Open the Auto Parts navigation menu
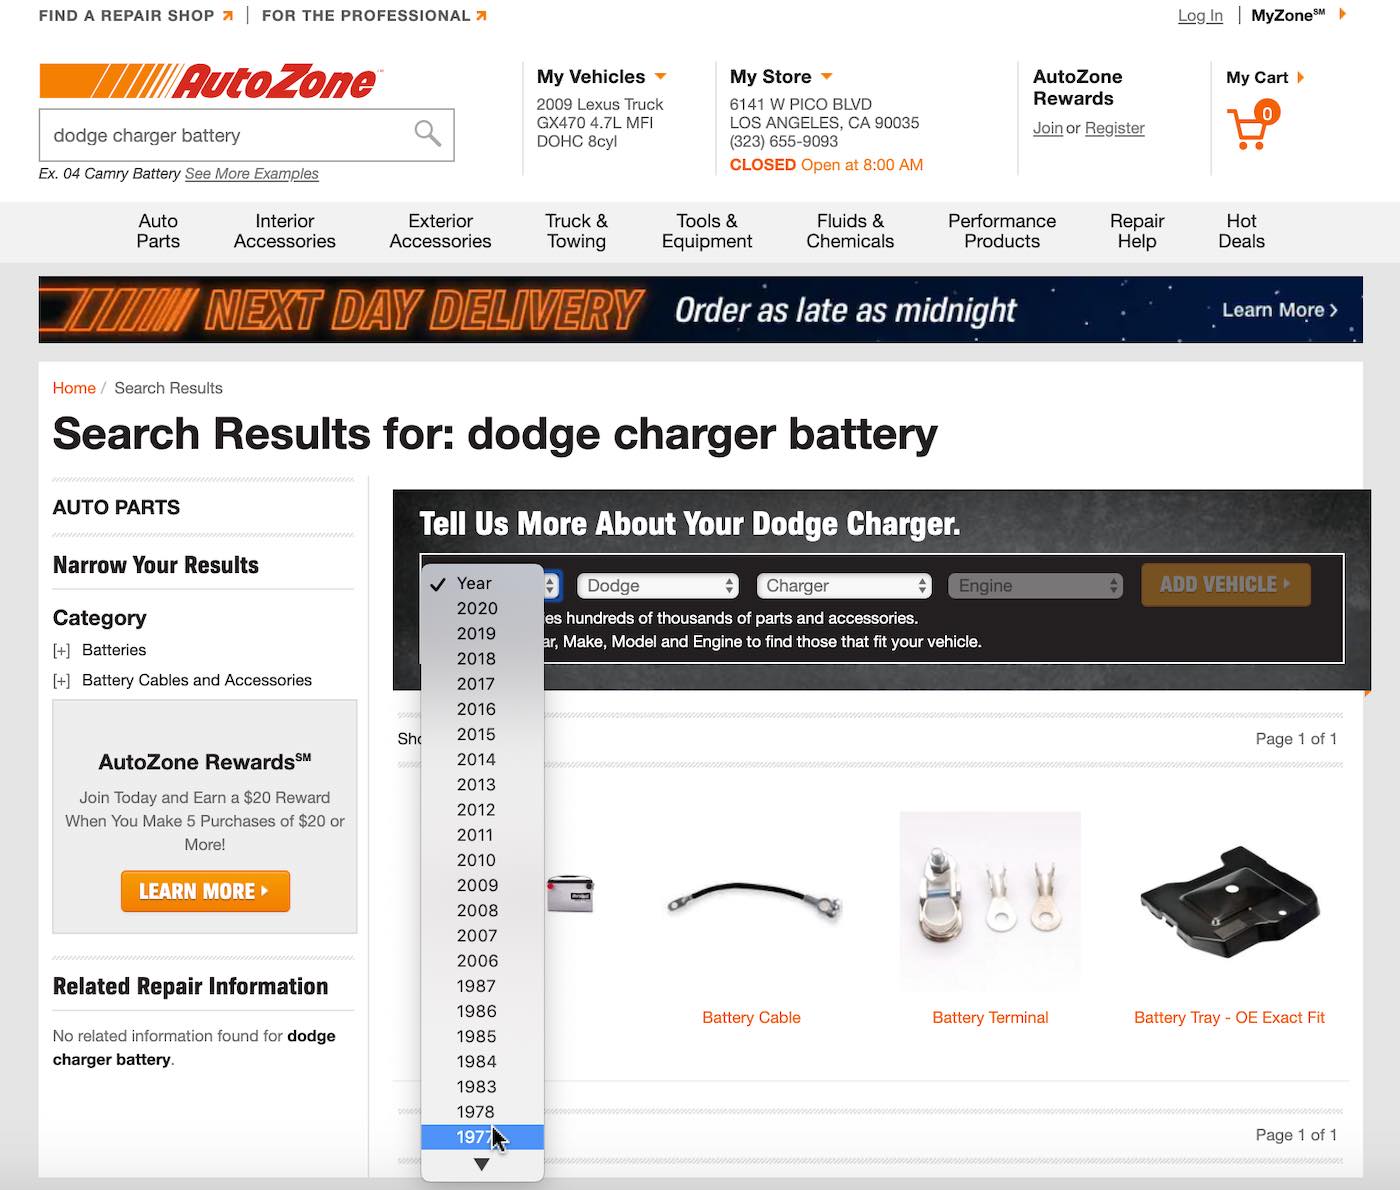 click(158, 231)
